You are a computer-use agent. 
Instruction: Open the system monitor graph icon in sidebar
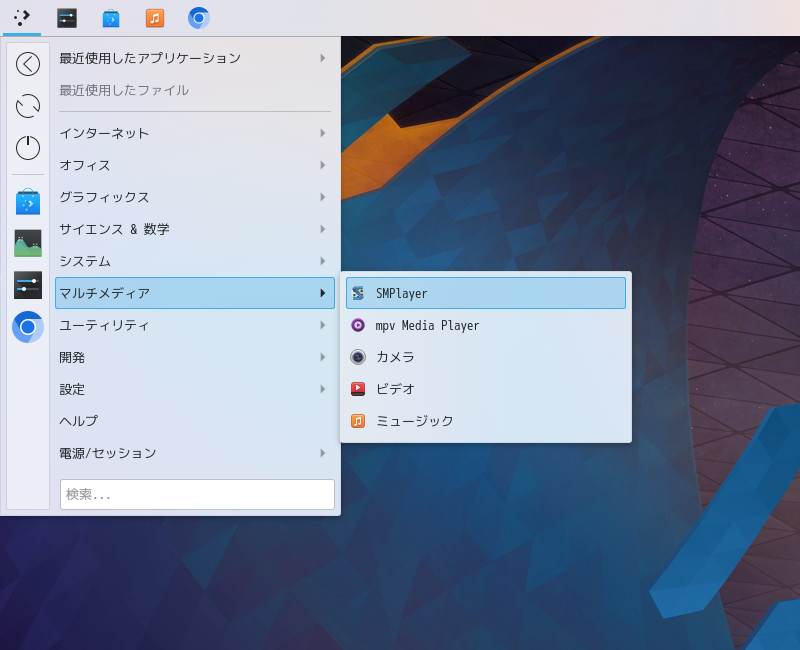point(28,243)
